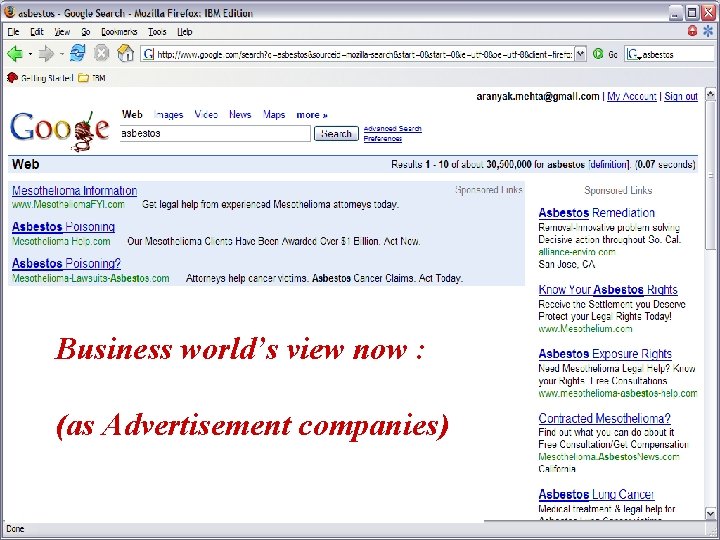The image size is (720, 540).
Task: Open the asbestos definition link
Action: [608, 164]
